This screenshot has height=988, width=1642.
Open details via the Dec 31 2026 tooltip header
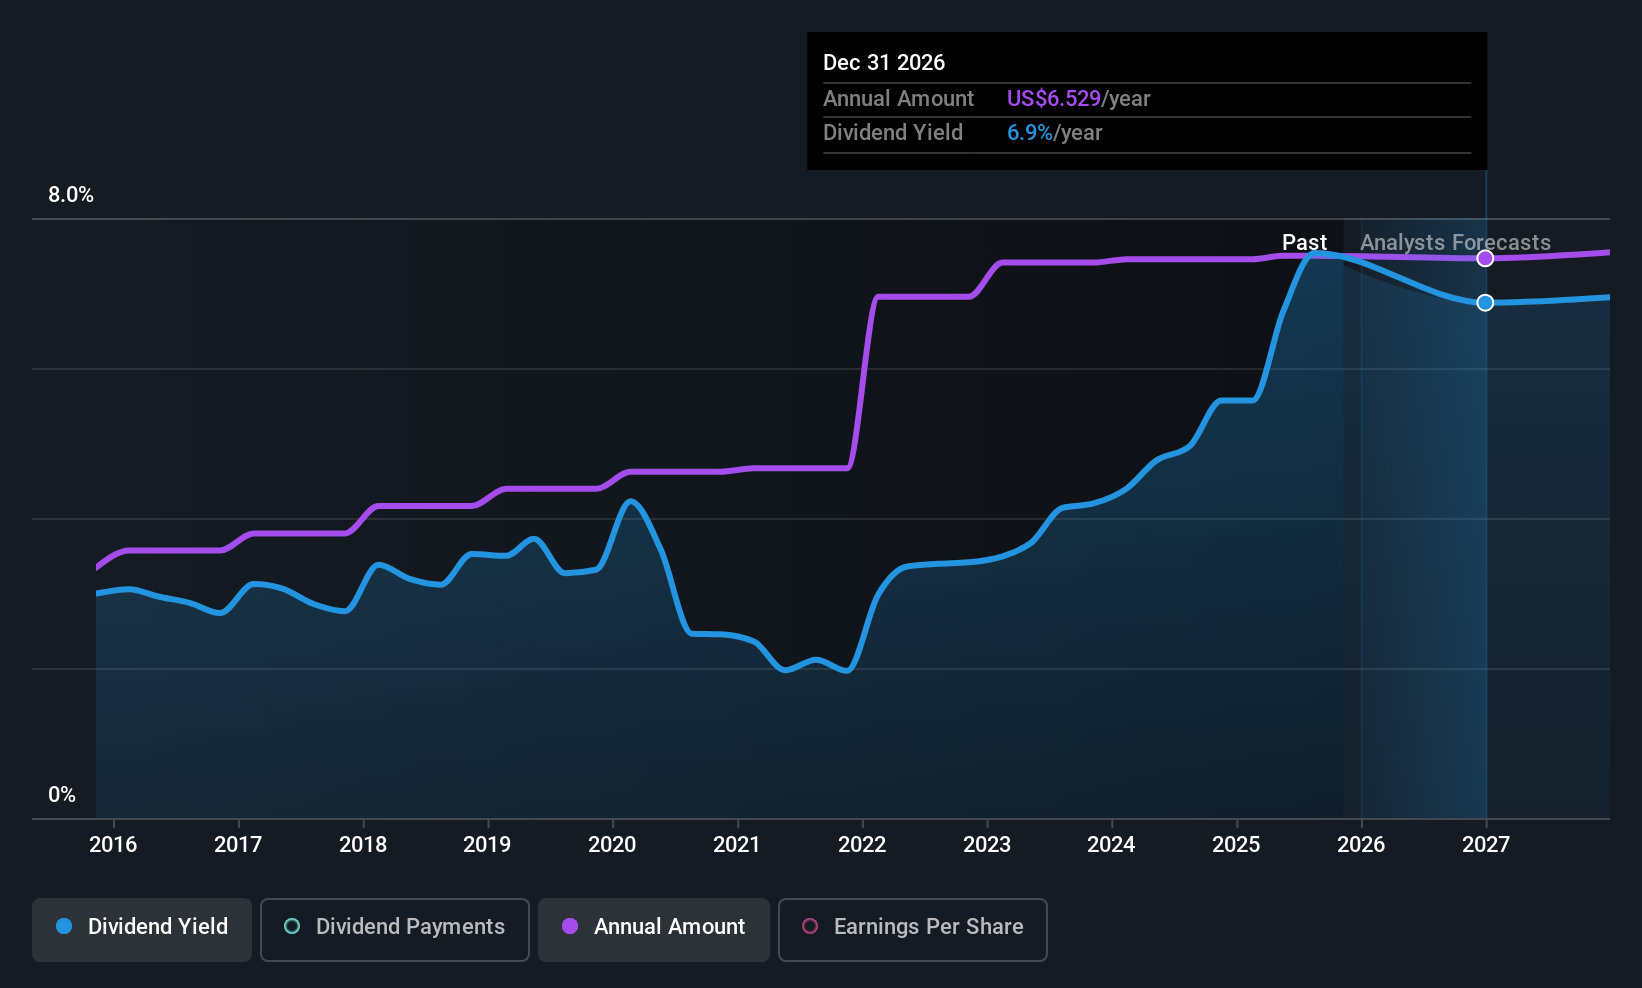pos(884,62)
